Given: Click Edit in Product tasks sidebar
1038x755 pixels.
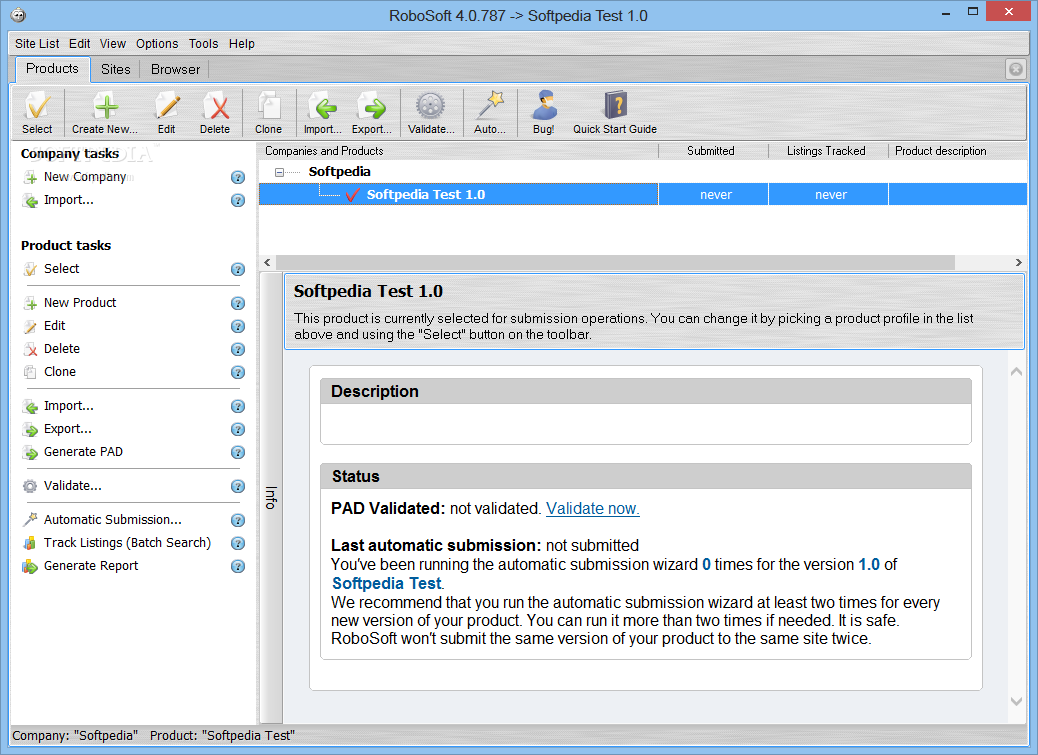Looking at the screenshot, I should pos(54,326).
